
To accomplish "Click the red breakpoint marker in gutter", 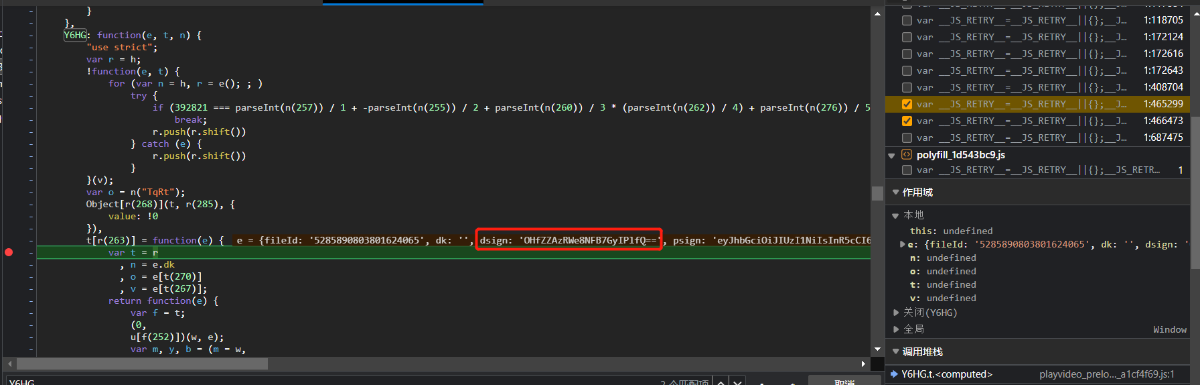I will coord(9,253).
